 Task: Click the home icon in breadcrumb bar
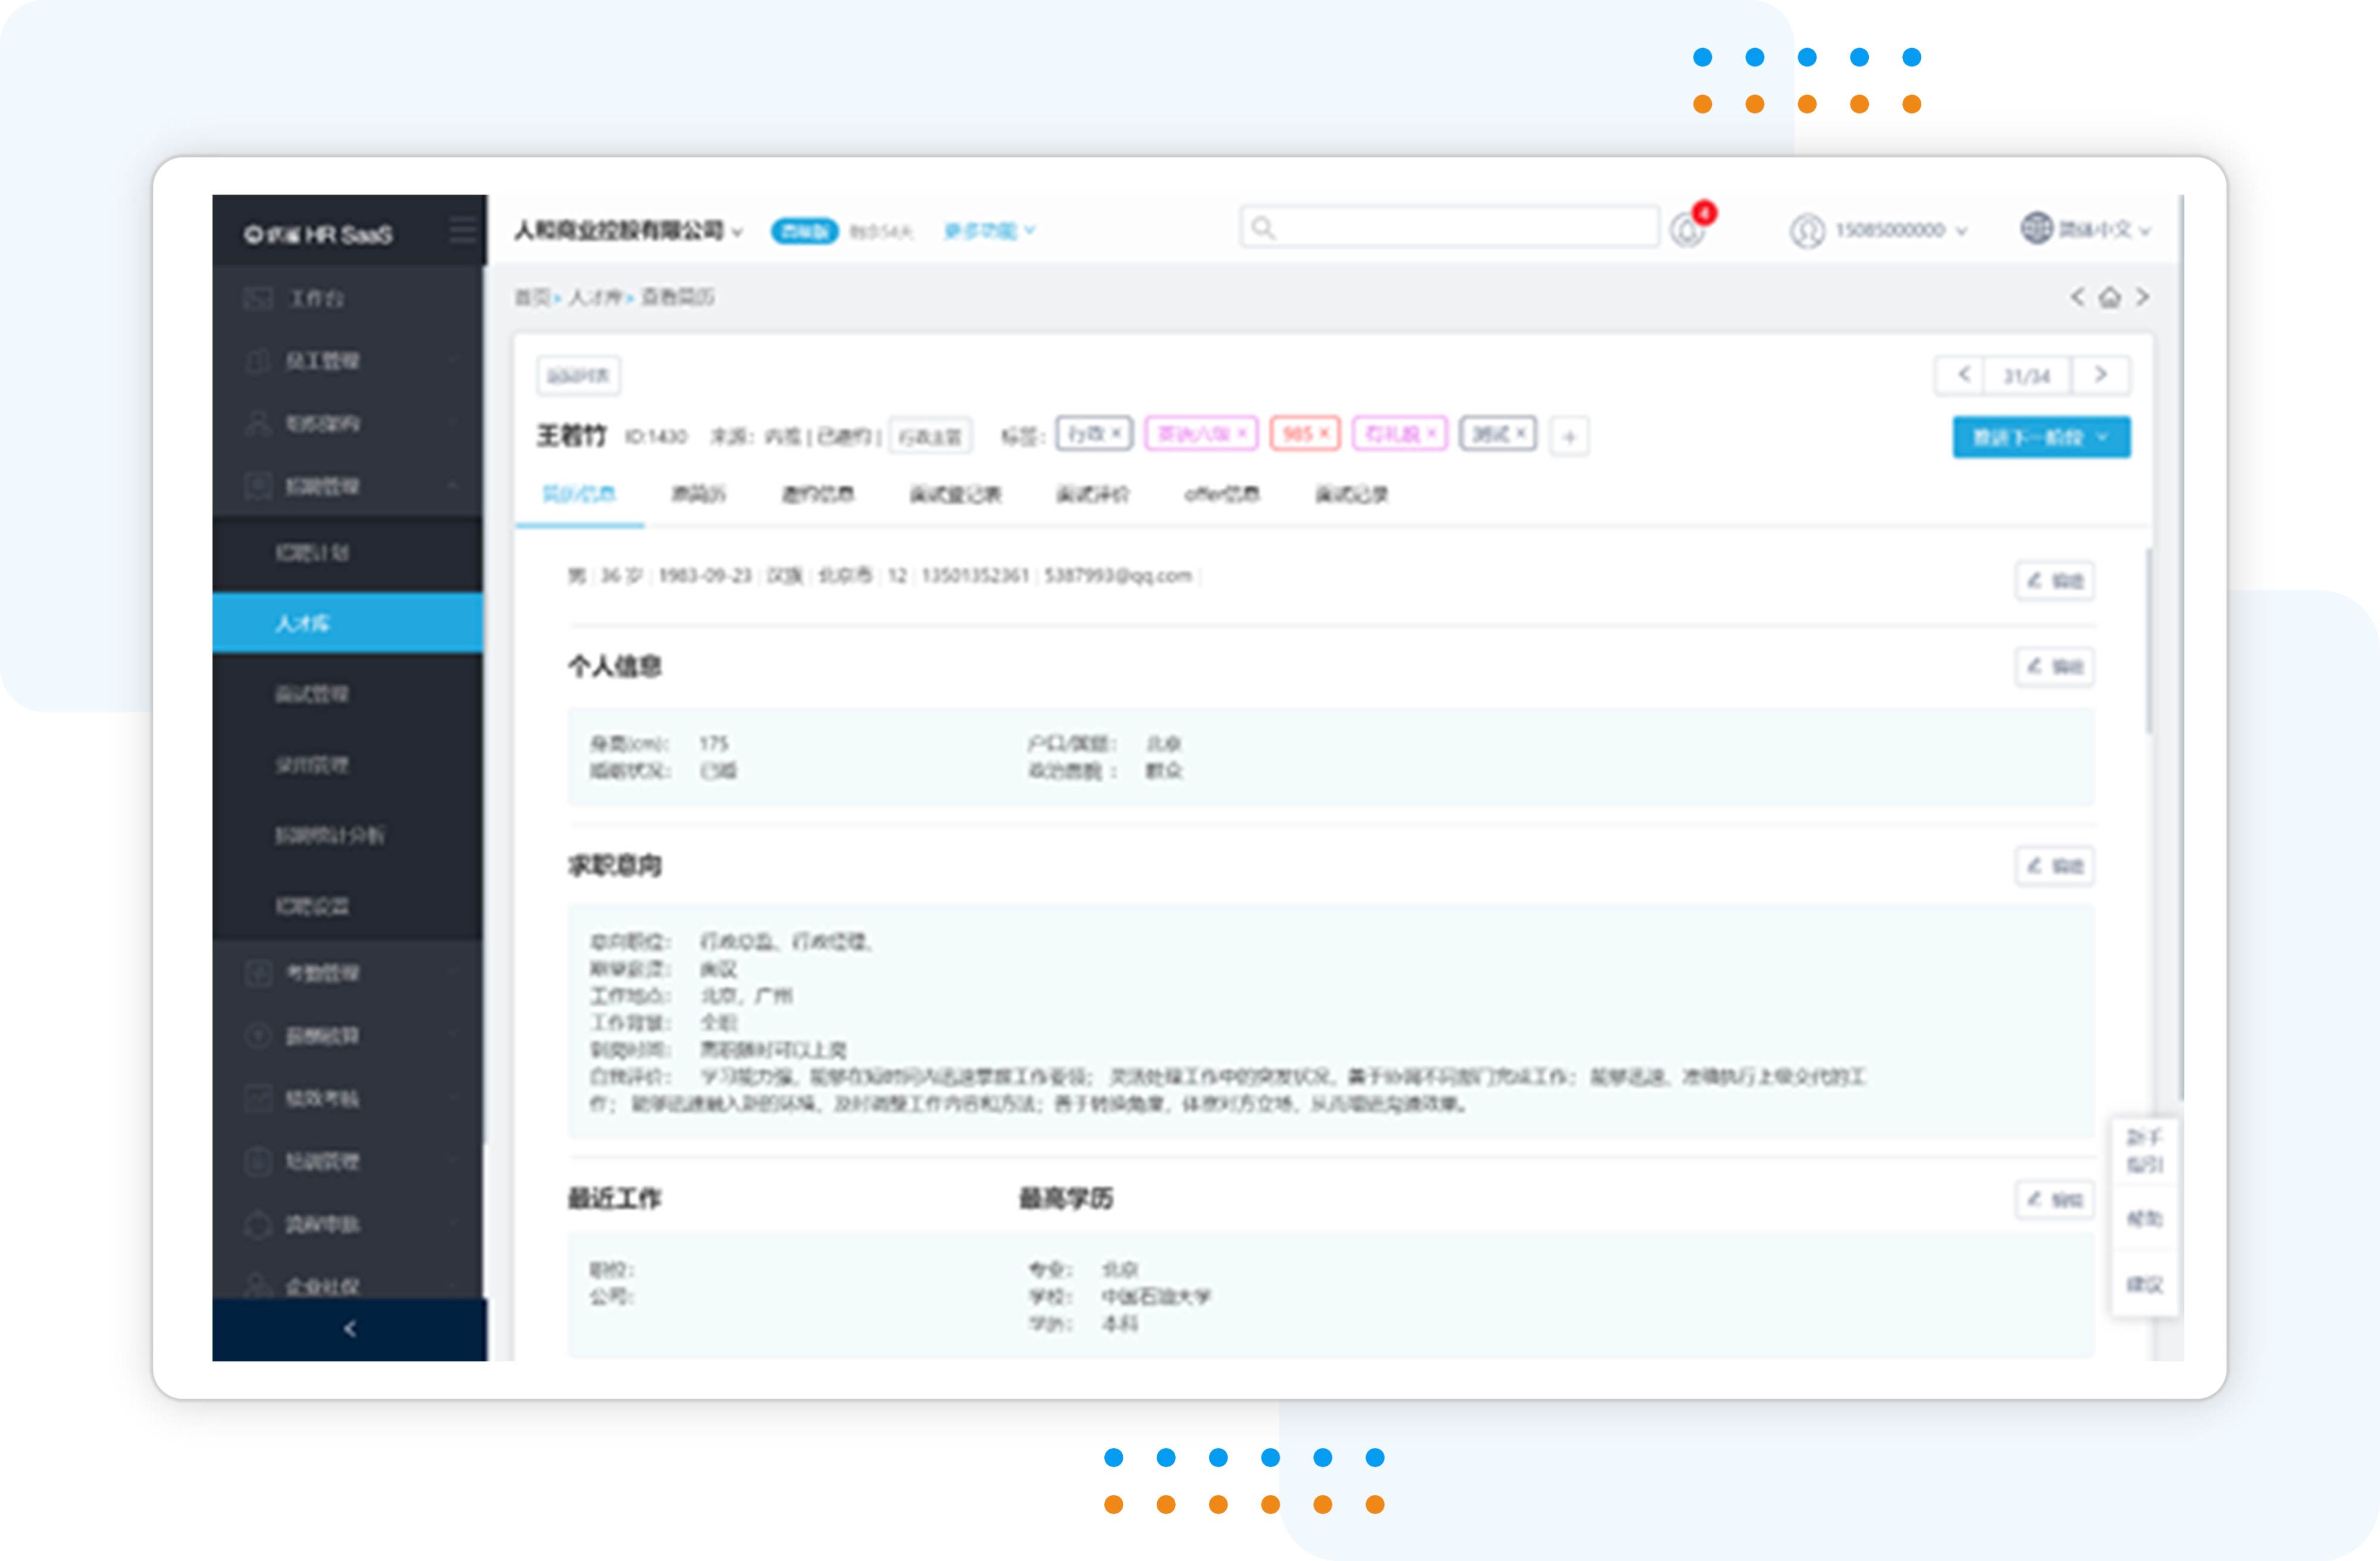pos(2110,297)
